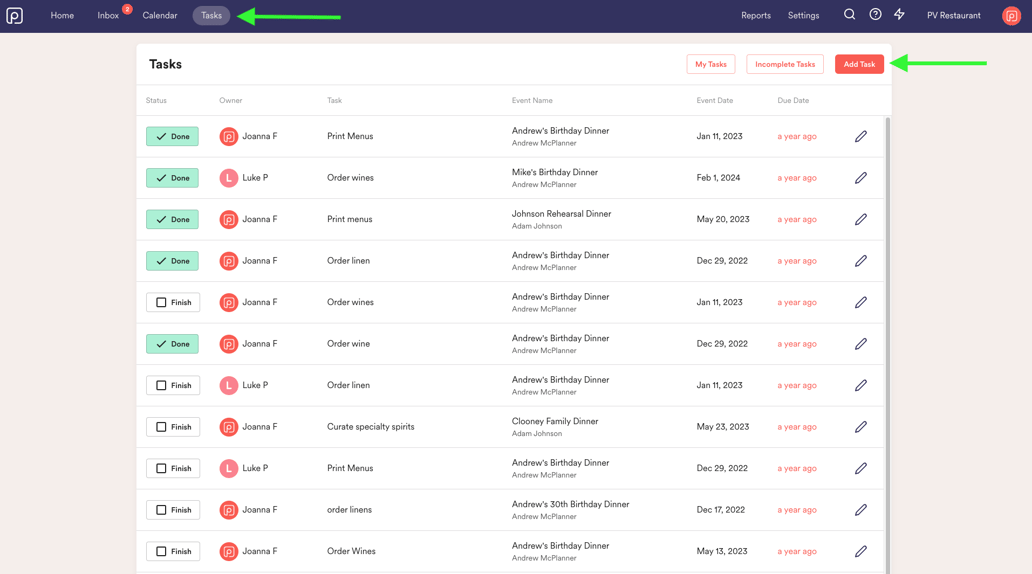Screen dimensions: 1032x574
Task: Toggle Done for Joanna F's Order linen, Dec 29, 2022
Action: pos(172,261)
